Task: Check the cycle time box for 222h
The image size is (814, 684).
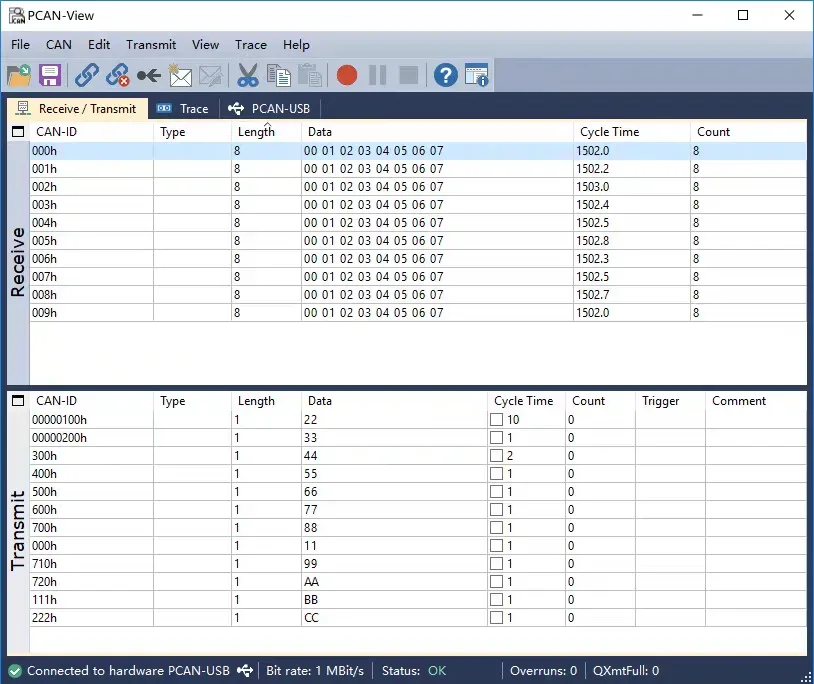Action: click(496, 618)
